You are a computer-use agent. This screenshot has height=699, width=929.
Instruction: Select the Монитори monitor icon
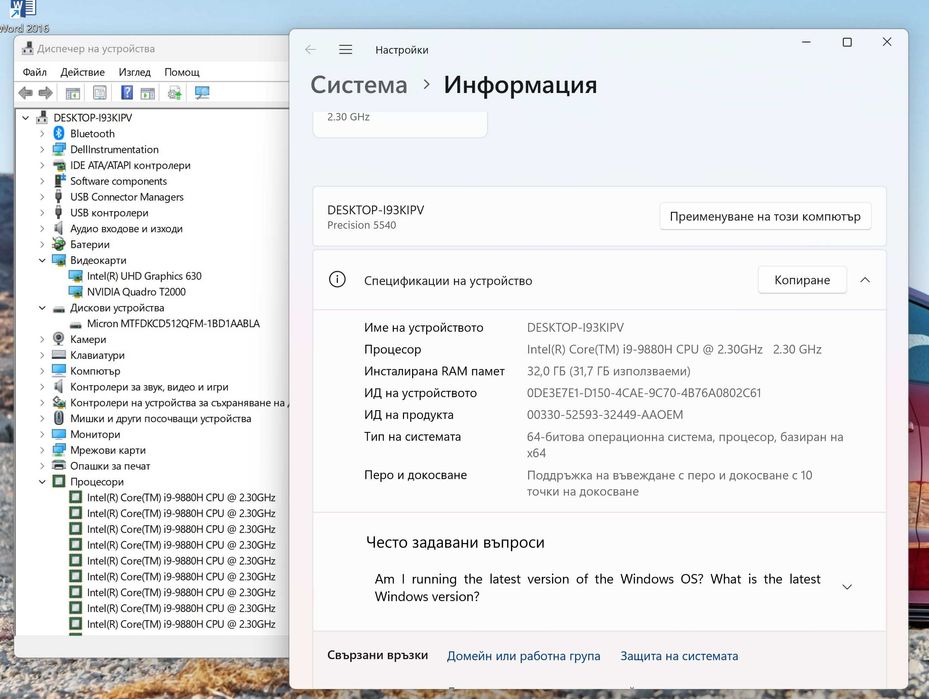(59, 434)
